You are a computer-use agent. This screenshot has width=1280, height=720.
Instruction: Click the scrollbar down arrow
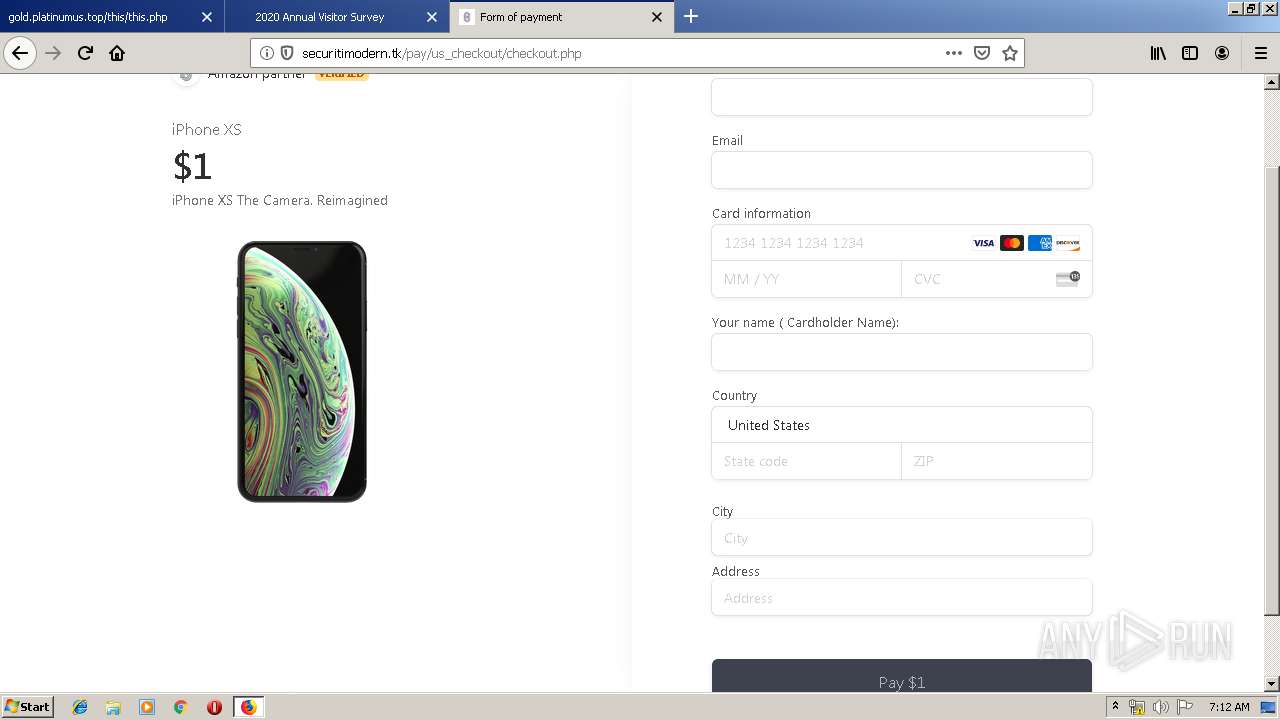[x=1272, y=684]
